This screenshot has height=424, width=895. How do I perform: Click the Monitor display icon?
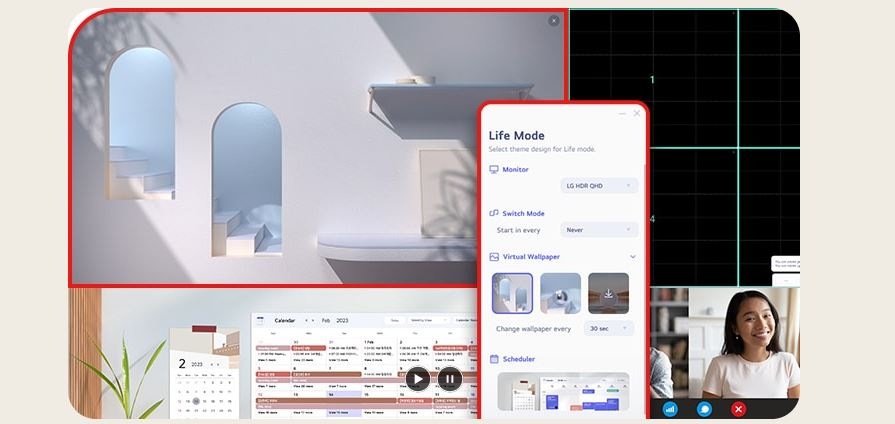494,169
